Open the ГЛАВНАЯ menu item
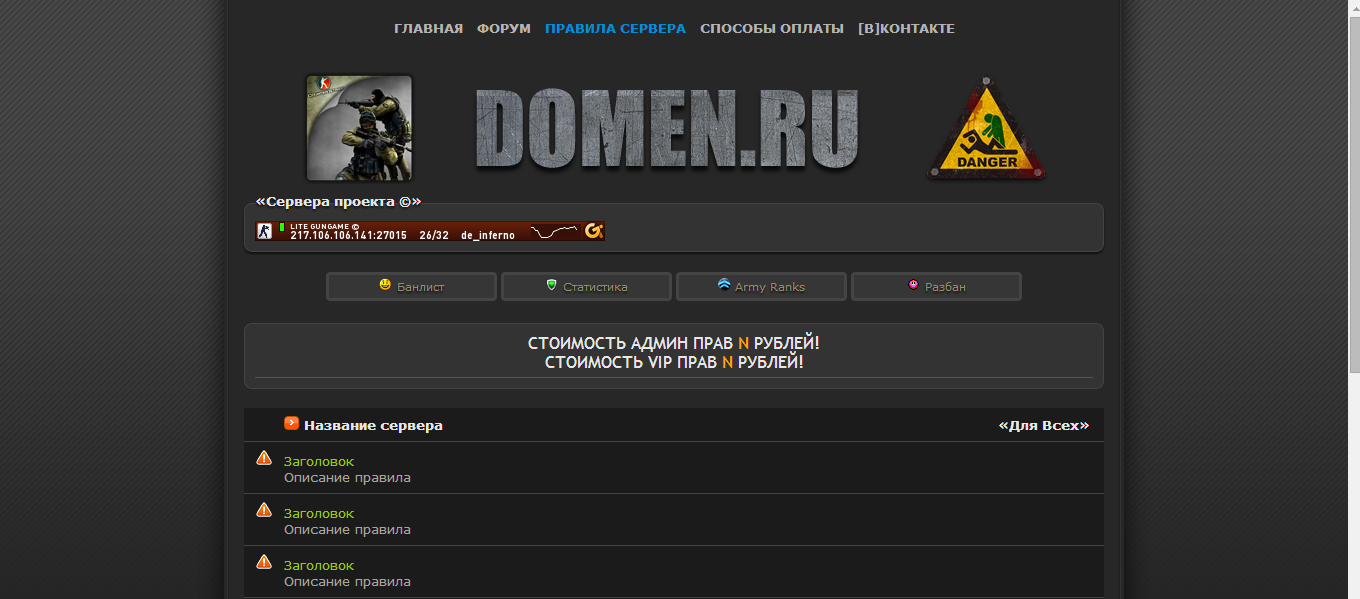1360x599 pixels. click(x=428, y=28)
